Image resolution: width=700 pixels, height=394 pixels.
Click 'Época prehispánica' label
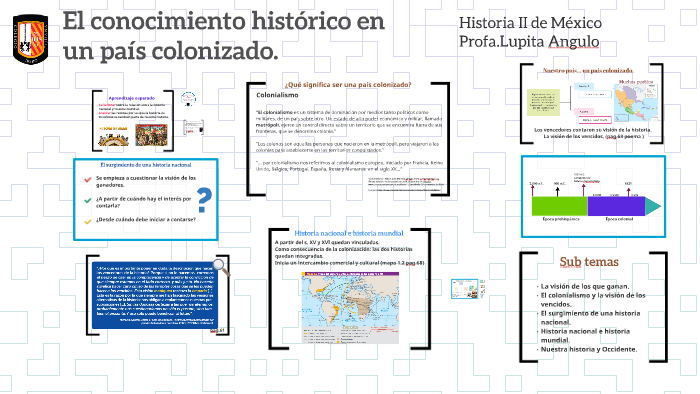(x=561, y=219)
